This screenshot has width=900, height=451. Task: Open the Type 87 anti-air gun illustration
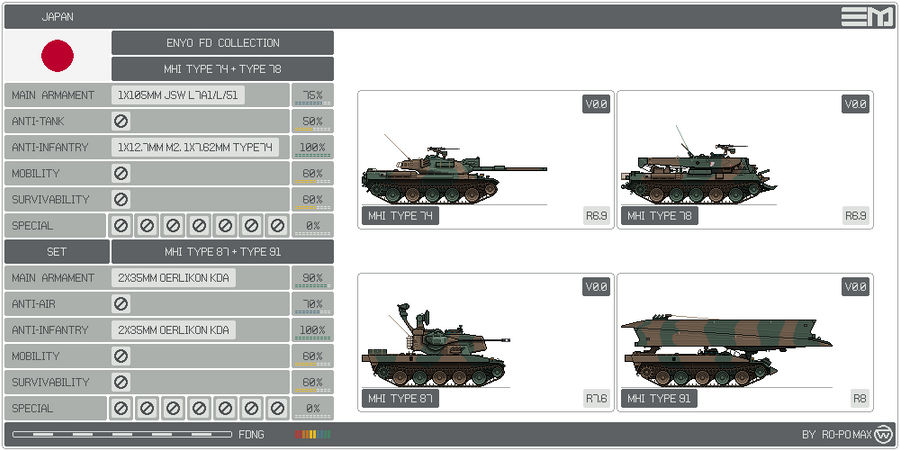[x=435, y=345]
